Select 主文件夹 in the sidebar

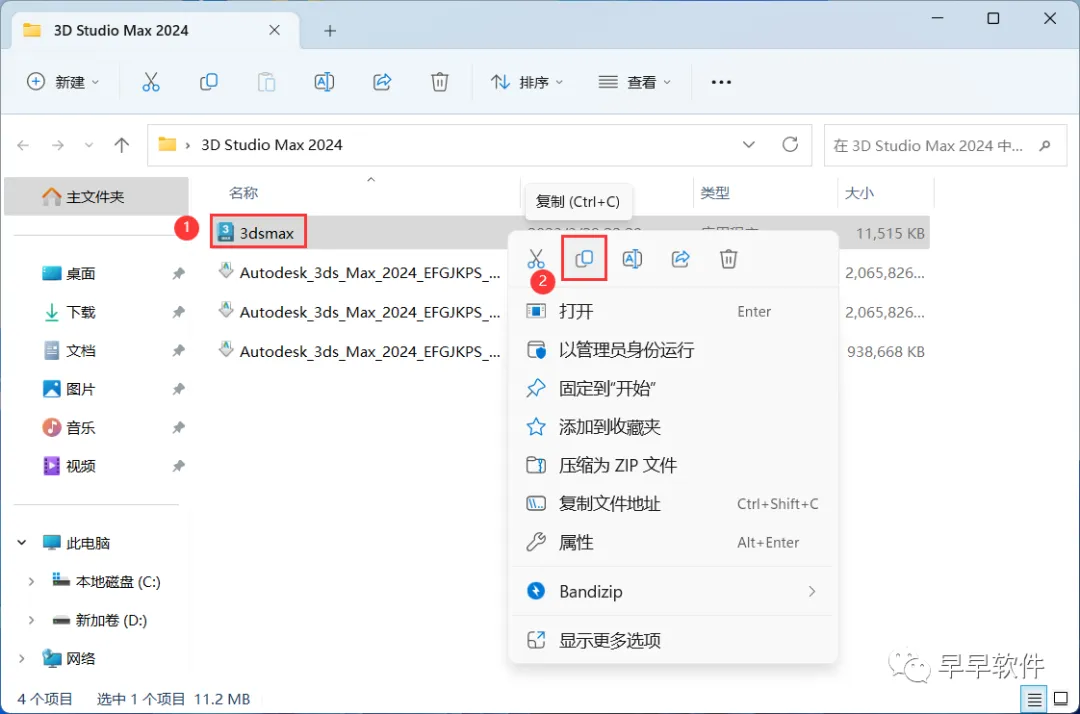pyautogui.click(x=96, y=197)
